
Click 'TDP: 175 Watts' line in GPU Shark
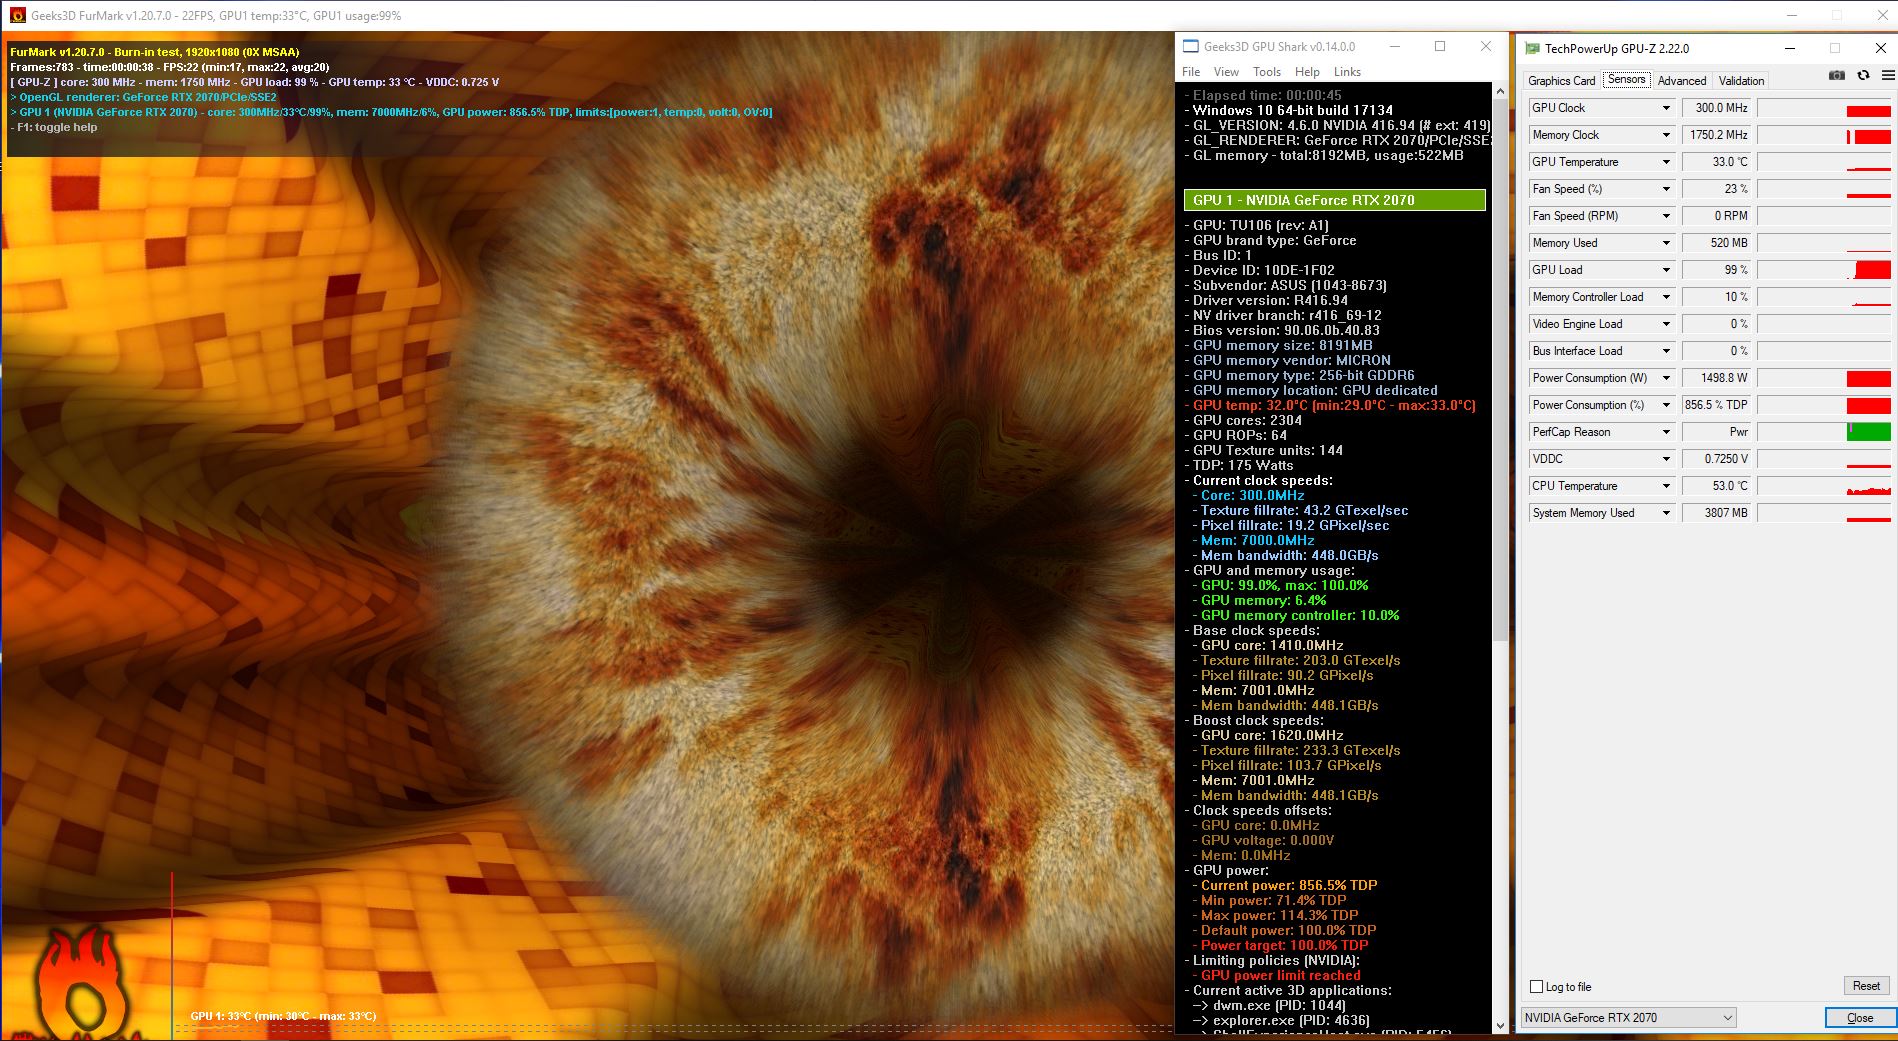(1239, 465)
